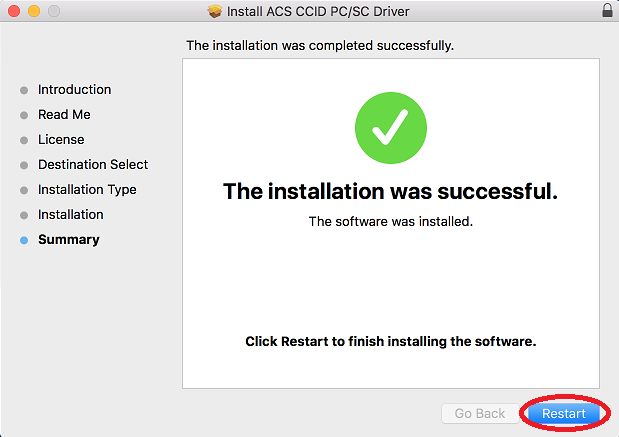Select the Installation step
Image resolution: width=619 pixels, height=437 pixels.
pos(71,214)
